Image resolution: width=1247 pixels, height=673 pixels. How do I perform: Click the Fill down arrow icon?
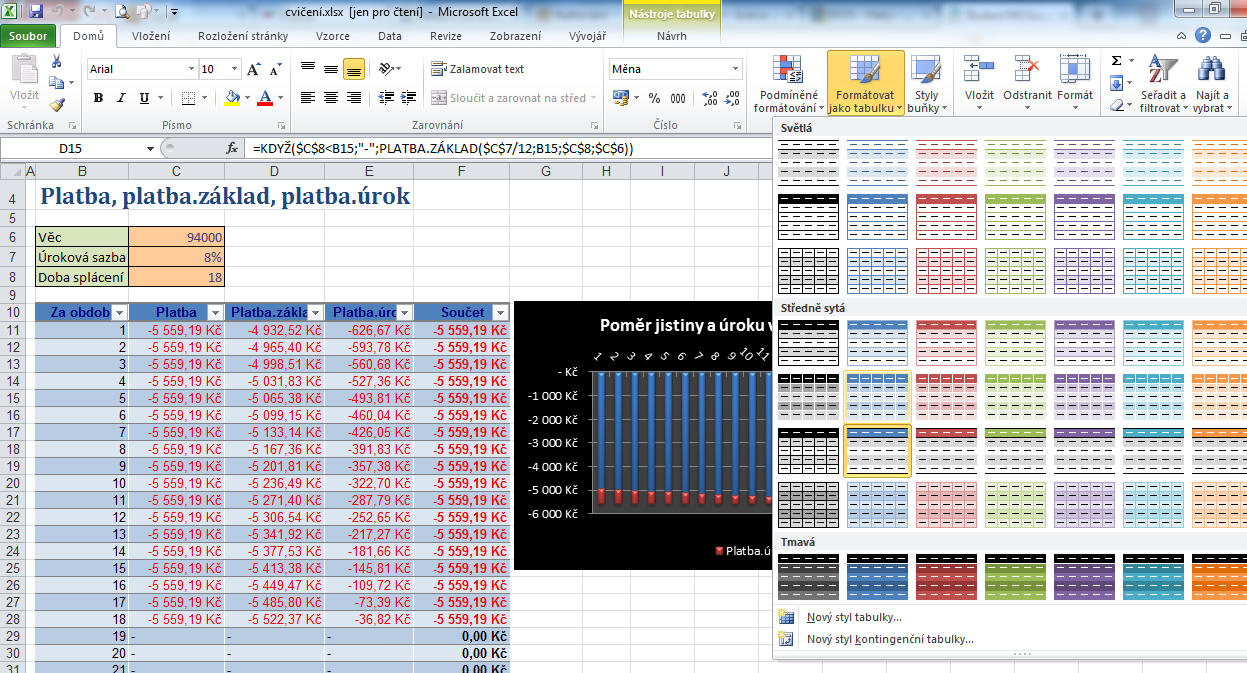pyautogui.click(x=1116, y=83)
